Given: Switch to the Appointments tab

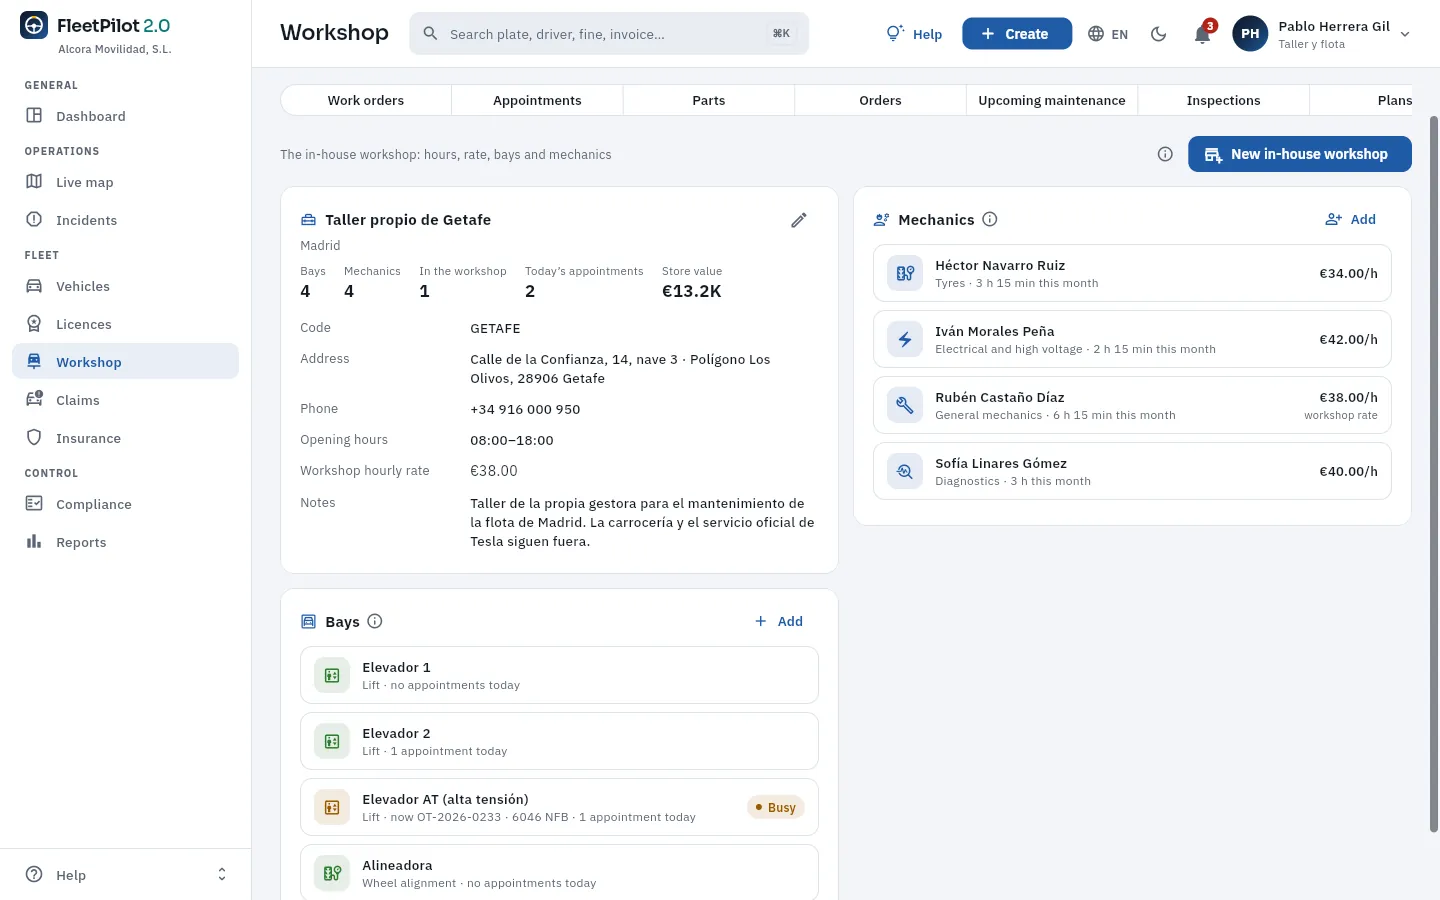Looking at the screenshot, I should point(537,100).
